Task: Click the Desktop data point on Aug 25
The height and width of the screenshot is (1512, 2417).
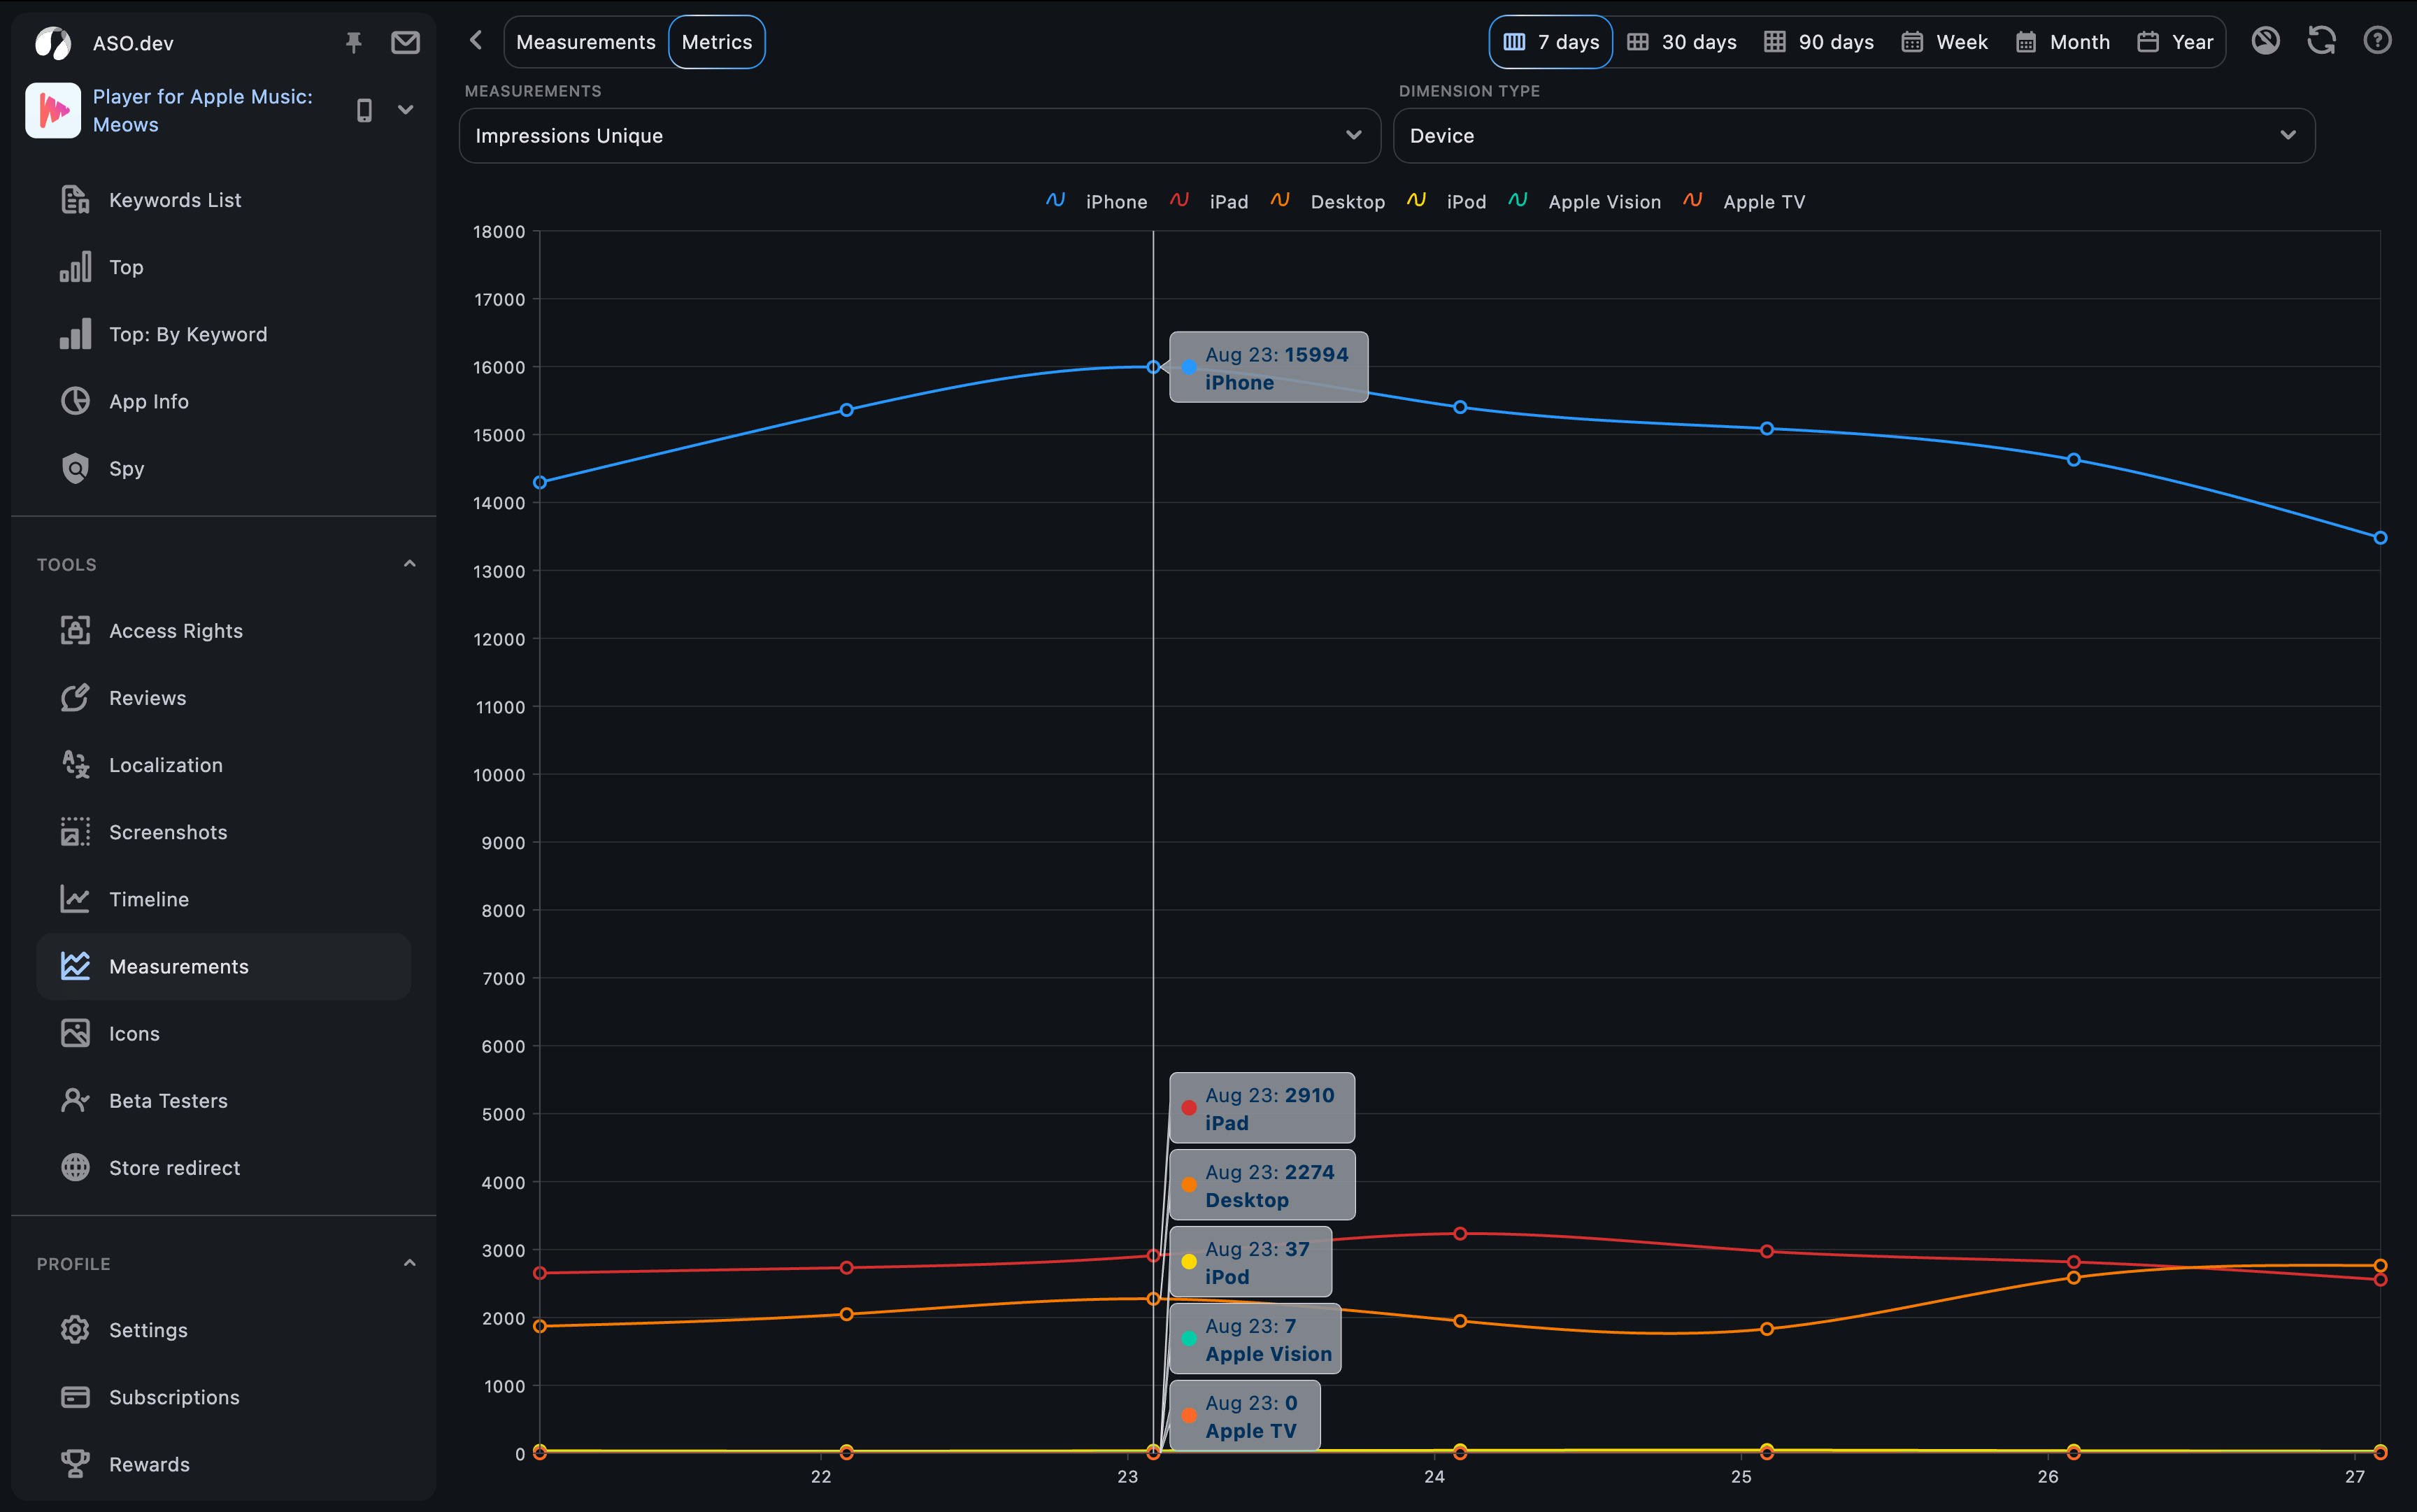Action: point(1767,1328)
